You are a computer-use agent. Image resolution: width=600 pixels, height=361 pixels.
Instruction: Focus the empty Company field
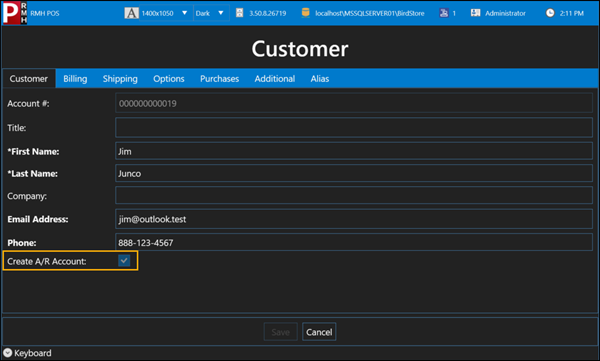pyautogui.click(x=354, y=196)
